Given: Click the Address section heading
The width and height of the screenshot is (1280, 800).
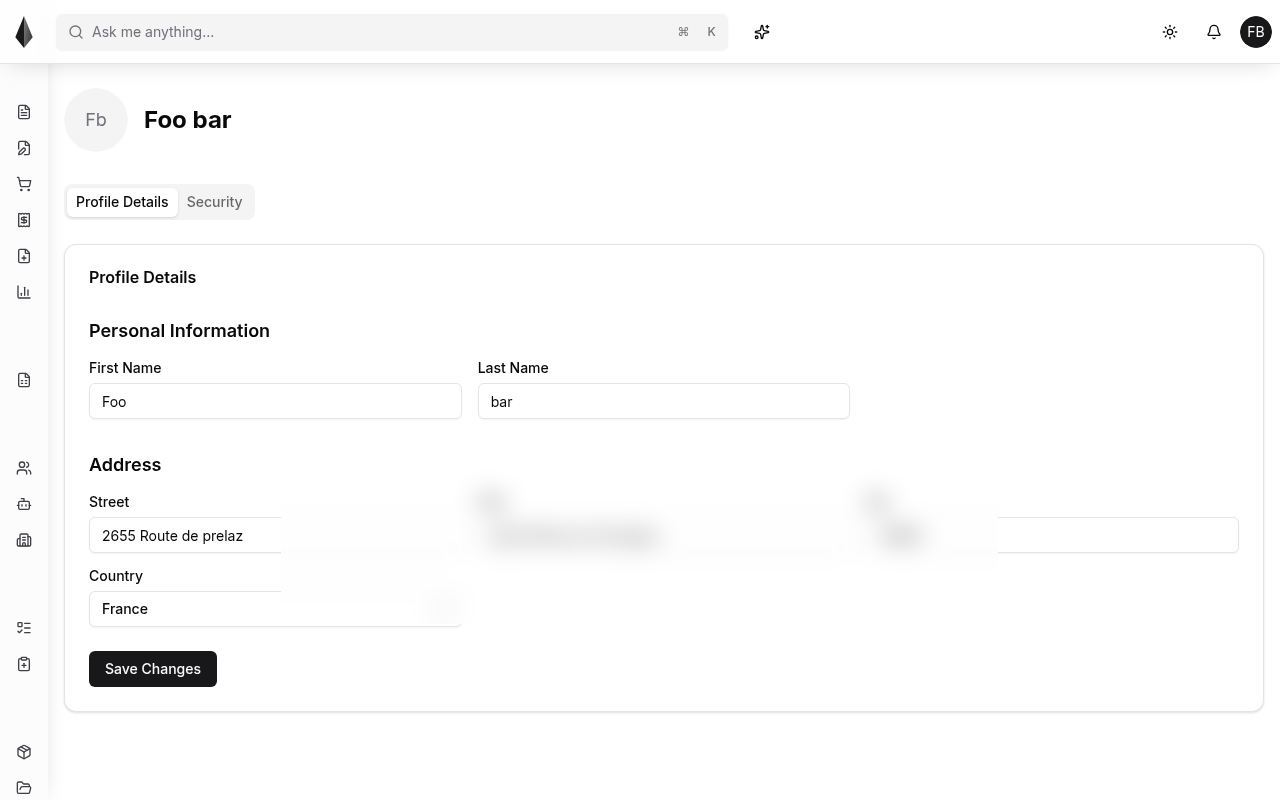Looking at the screenshot, I should [125, 465].
